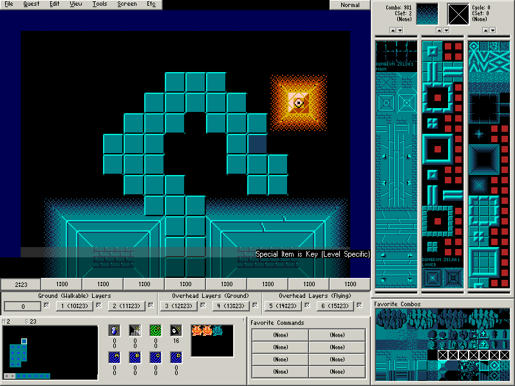Open the File menu
This screenshot has height=386, width=515.
click(x=9, y=4)
